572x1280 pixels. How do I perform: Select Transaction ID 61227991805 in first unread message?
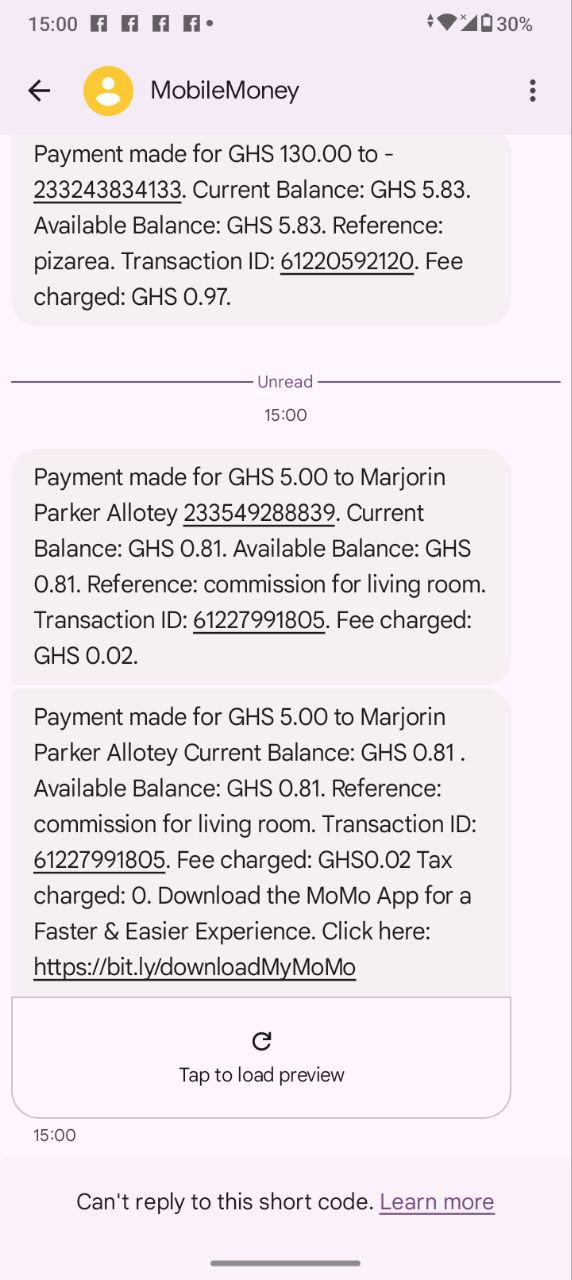[259, 620]
